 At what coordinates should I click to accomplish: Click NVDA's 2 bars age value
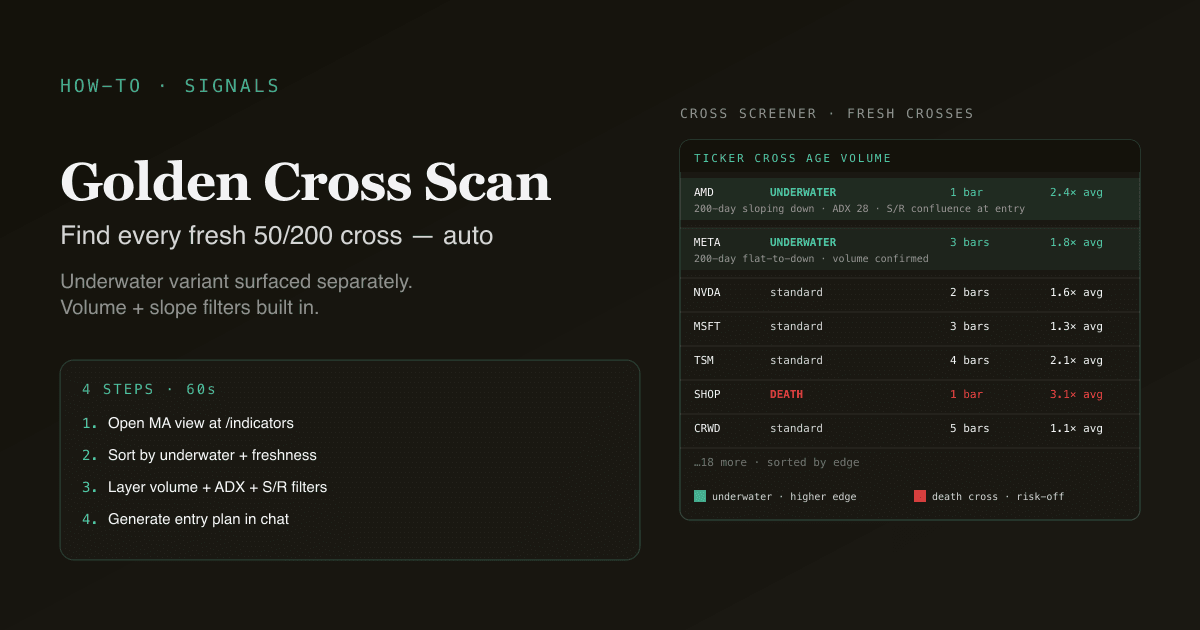coord(970,292)
